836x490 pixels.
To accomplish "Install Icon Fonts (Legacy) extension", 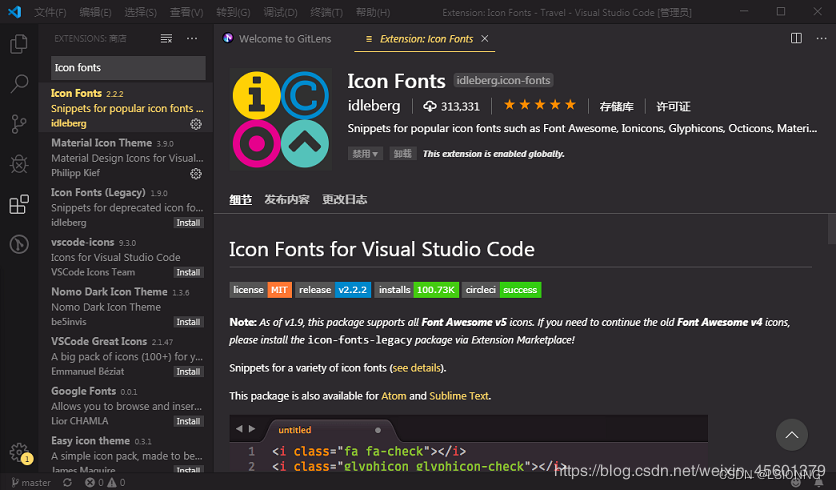I will [x=188, y=223].
